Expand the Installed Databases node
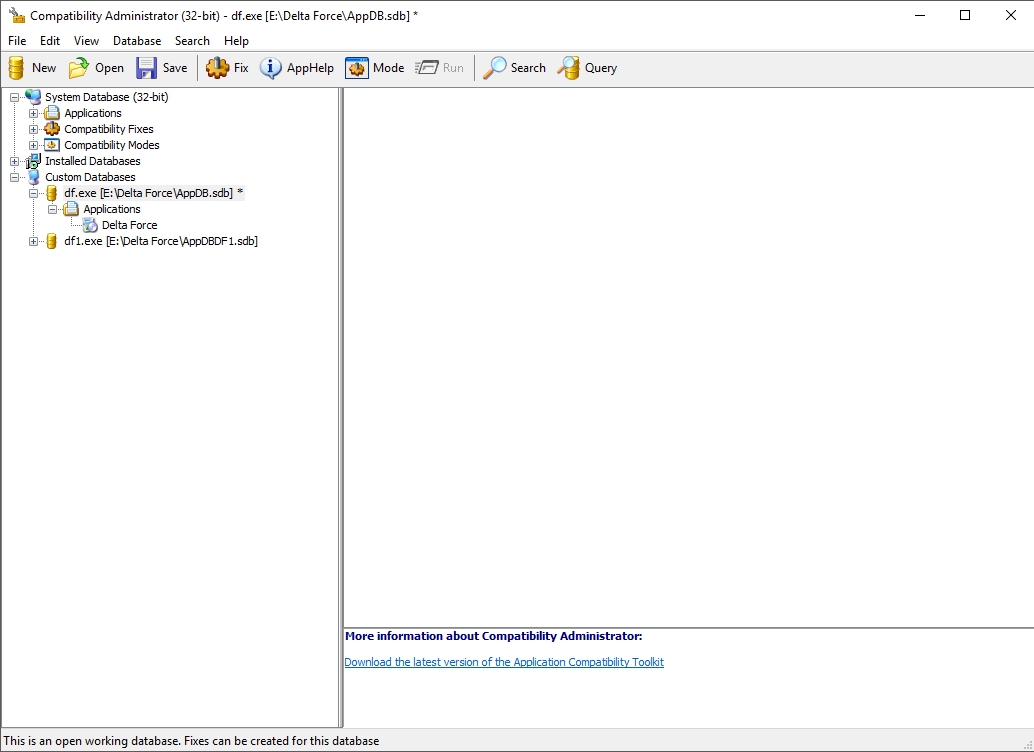Viewport: 1034px width, 752px height. pos(15,161)
